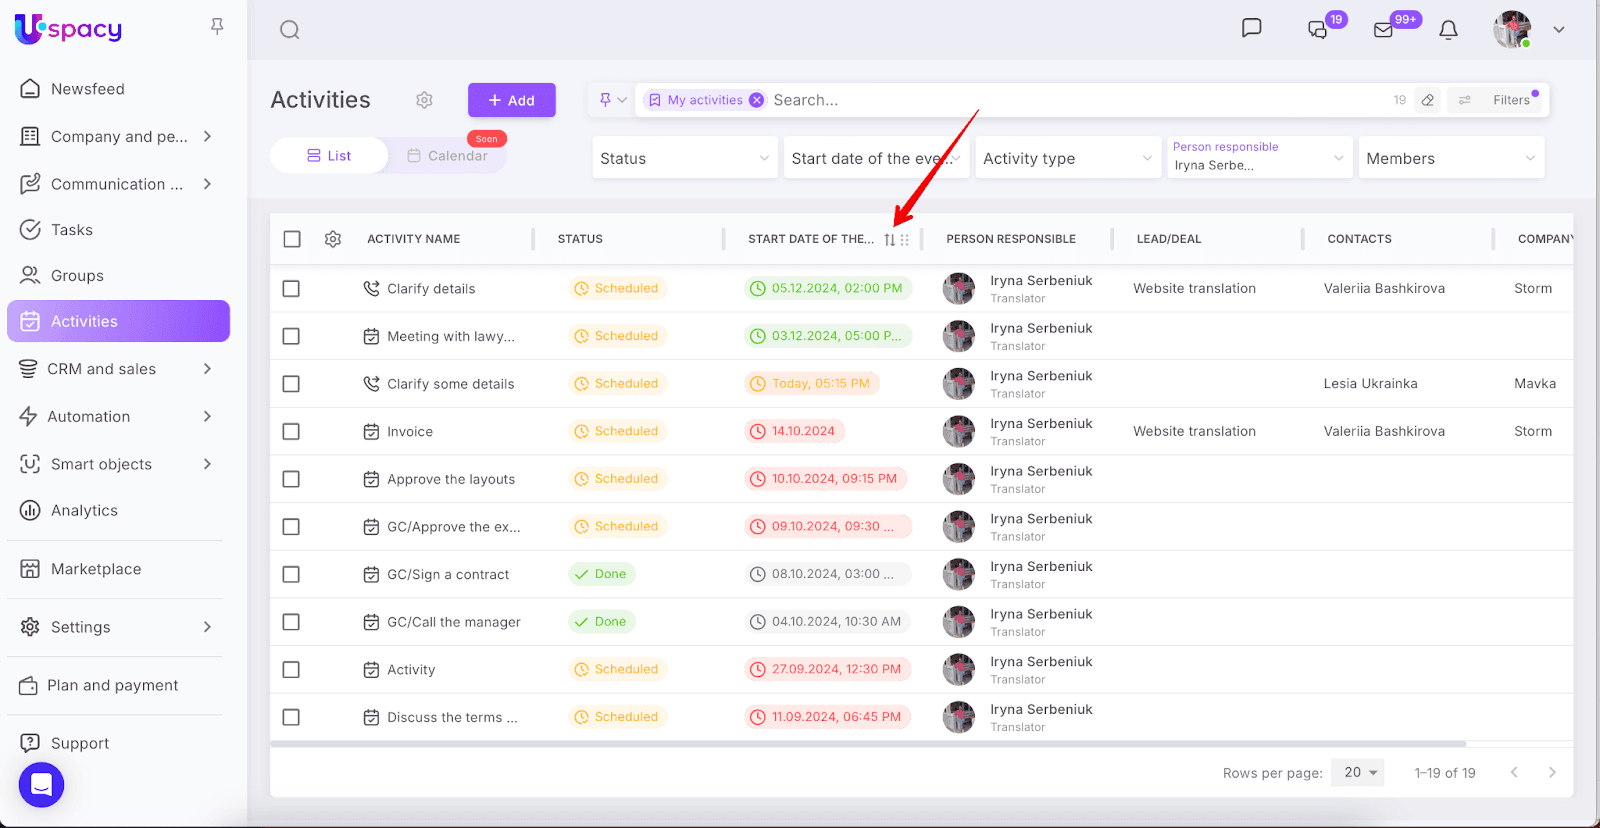1600x828 pixels.
Task: Open the mail inbox icon with 99+ badge
Action: click(x=1384, y=30)
